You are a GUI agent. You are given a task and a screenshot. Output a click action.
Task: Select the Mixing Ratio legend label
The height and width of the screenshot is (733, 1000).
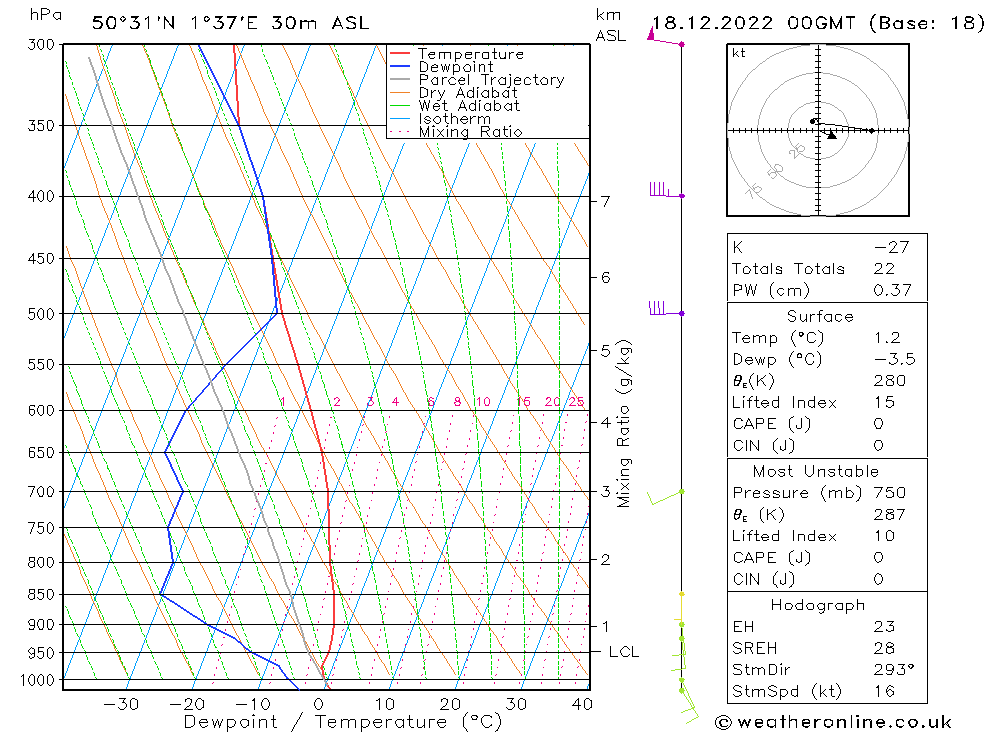(x=470, y=131)
